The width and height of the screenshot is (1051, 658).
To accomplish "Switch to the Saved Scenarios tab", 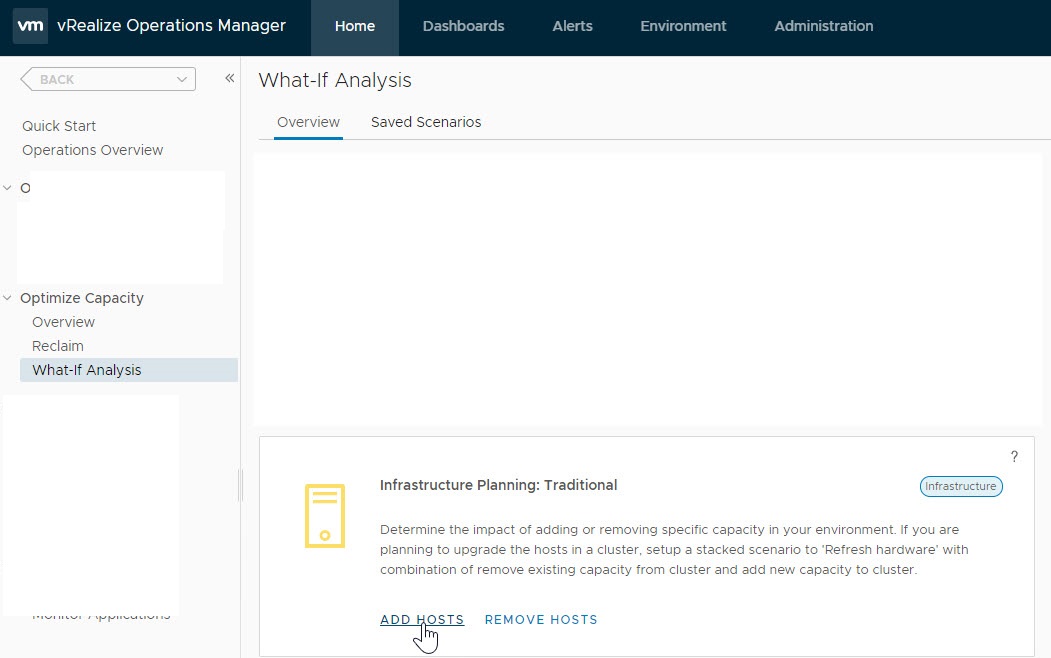I will click(x=426, y=122).
